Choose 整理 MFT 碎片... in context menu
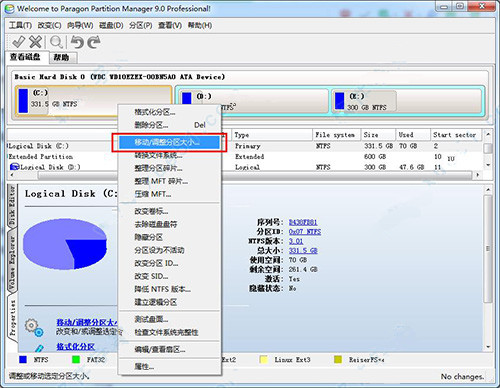500x388 pixels. pyautogui.click(x=170, y=181)
